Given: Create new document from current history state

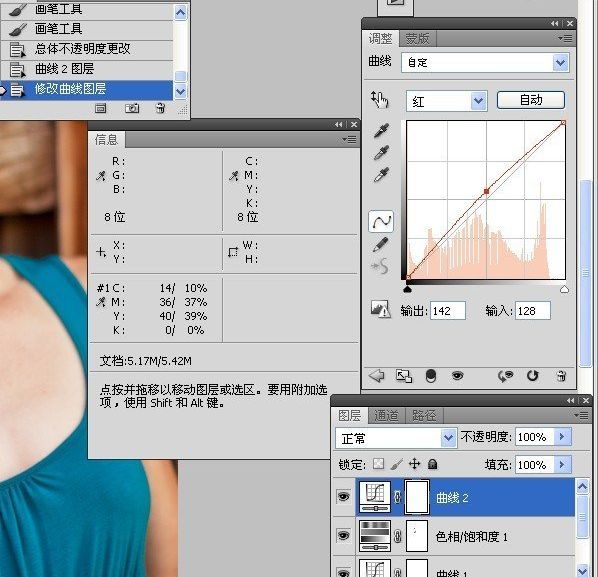Looking at the screenshot, I should click(101, 109).
